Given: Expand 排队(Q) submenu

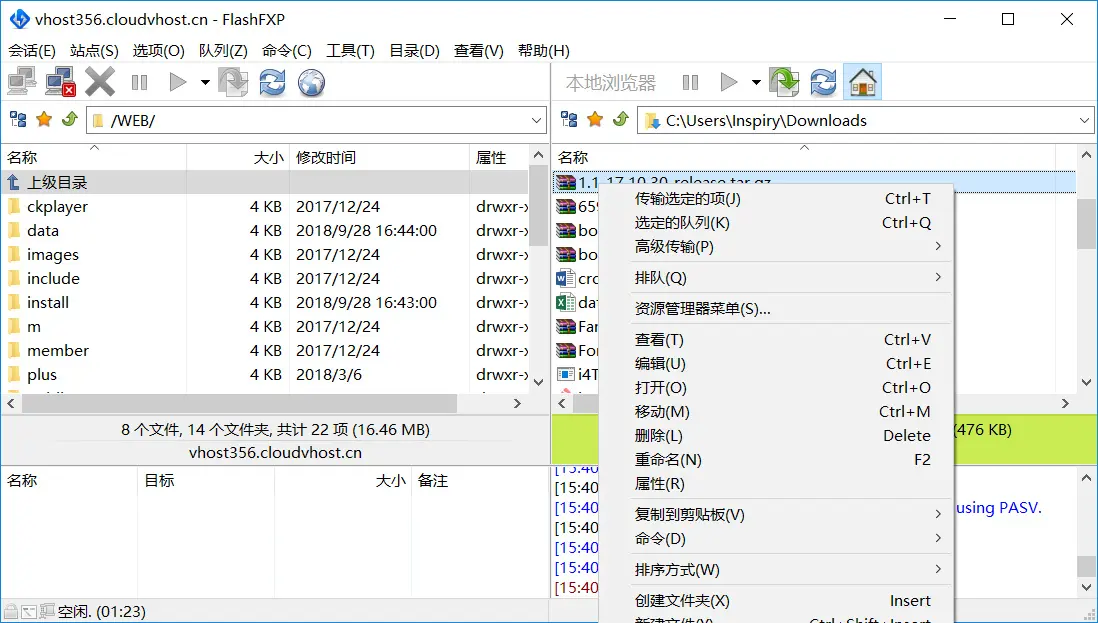Looking at the screenshot, I should pos(777,278).
